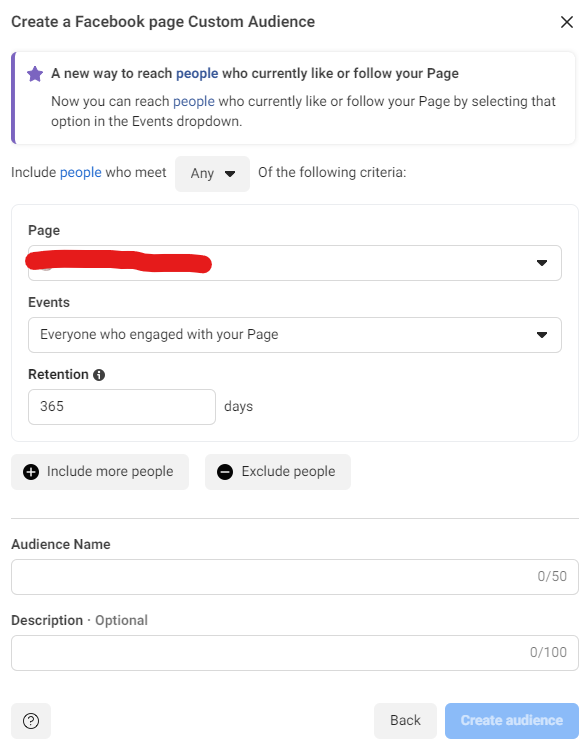Viewport: 587px width, 745px height.
Task: Click the Exclude people button
Action: click(278, 472)
